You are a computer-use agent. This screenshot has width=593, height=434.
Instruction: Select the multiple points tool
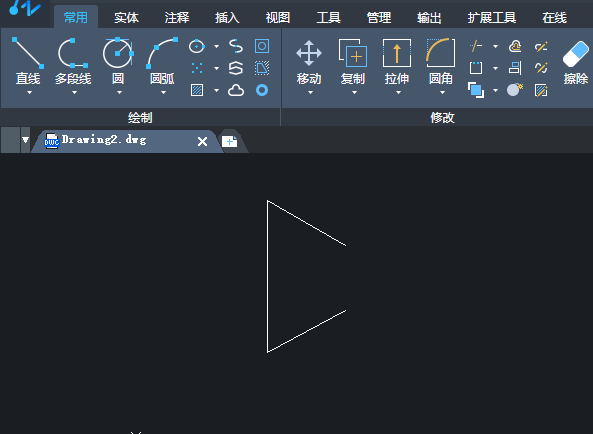[x=197, y=68]
